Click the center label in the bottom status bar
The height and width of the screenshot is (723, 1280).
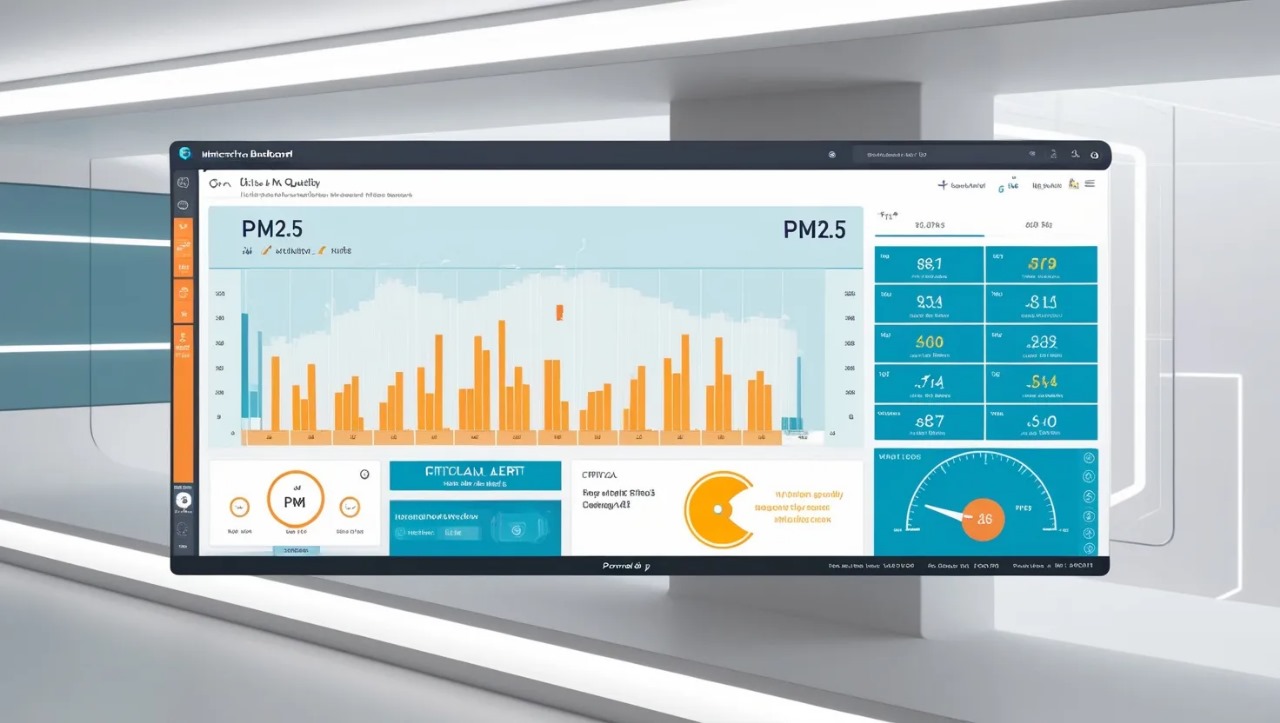tap(626, 566)
